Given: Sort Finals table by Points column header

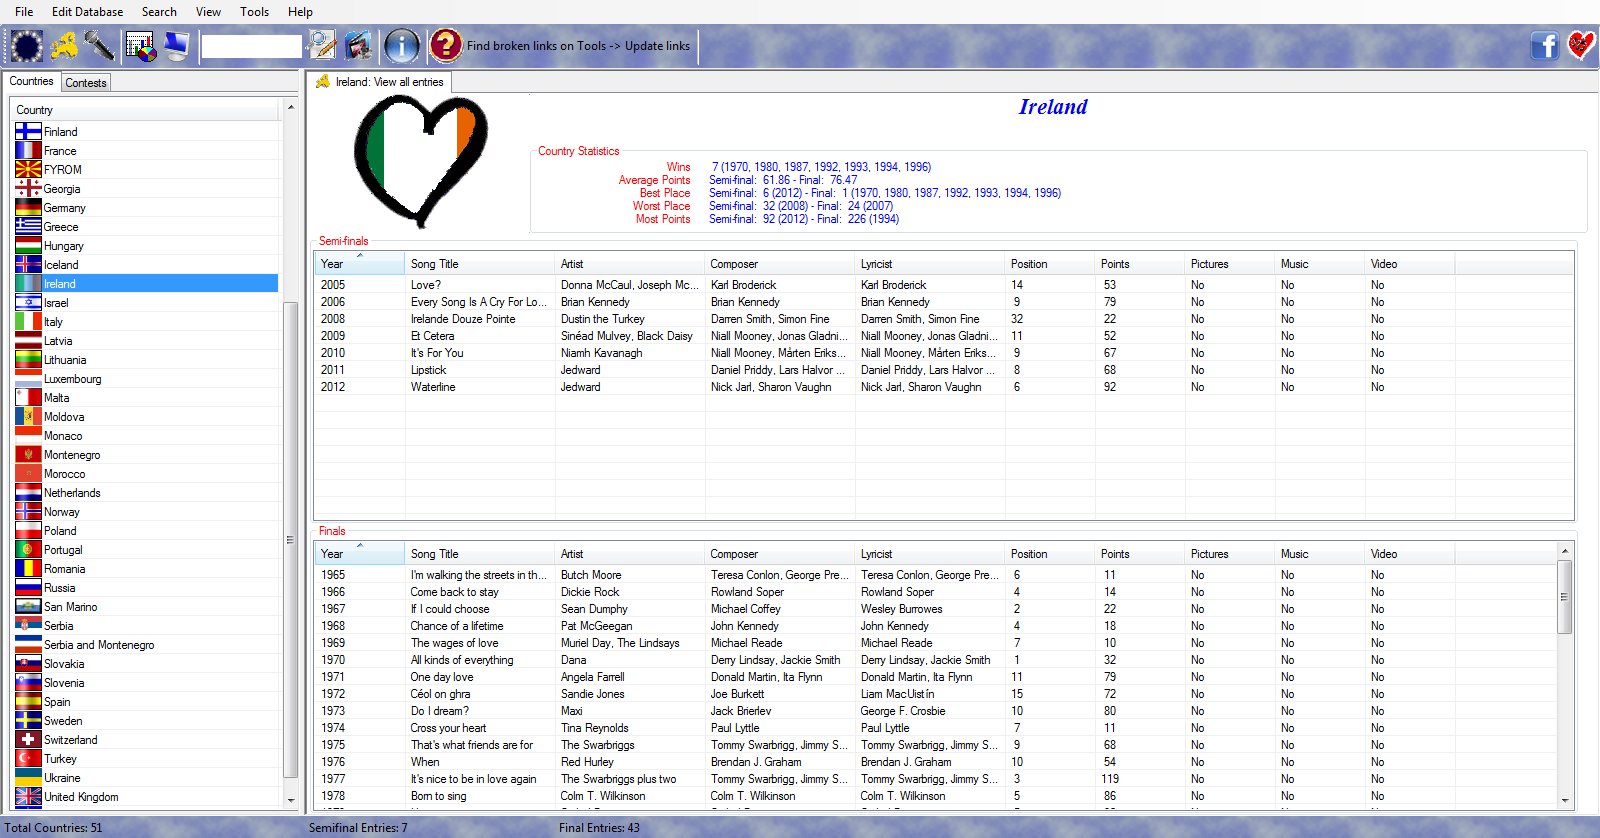Looking at the screenshot, I should coord(1139,554).
